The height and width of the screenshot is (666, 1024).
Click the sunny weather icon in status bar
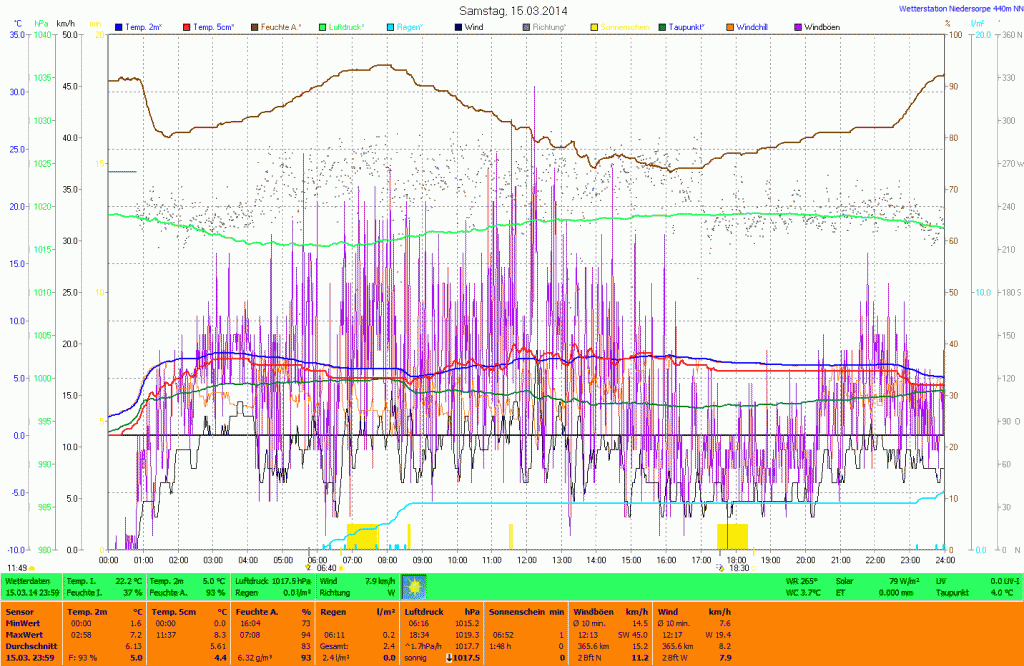click(x=413, y=586)
